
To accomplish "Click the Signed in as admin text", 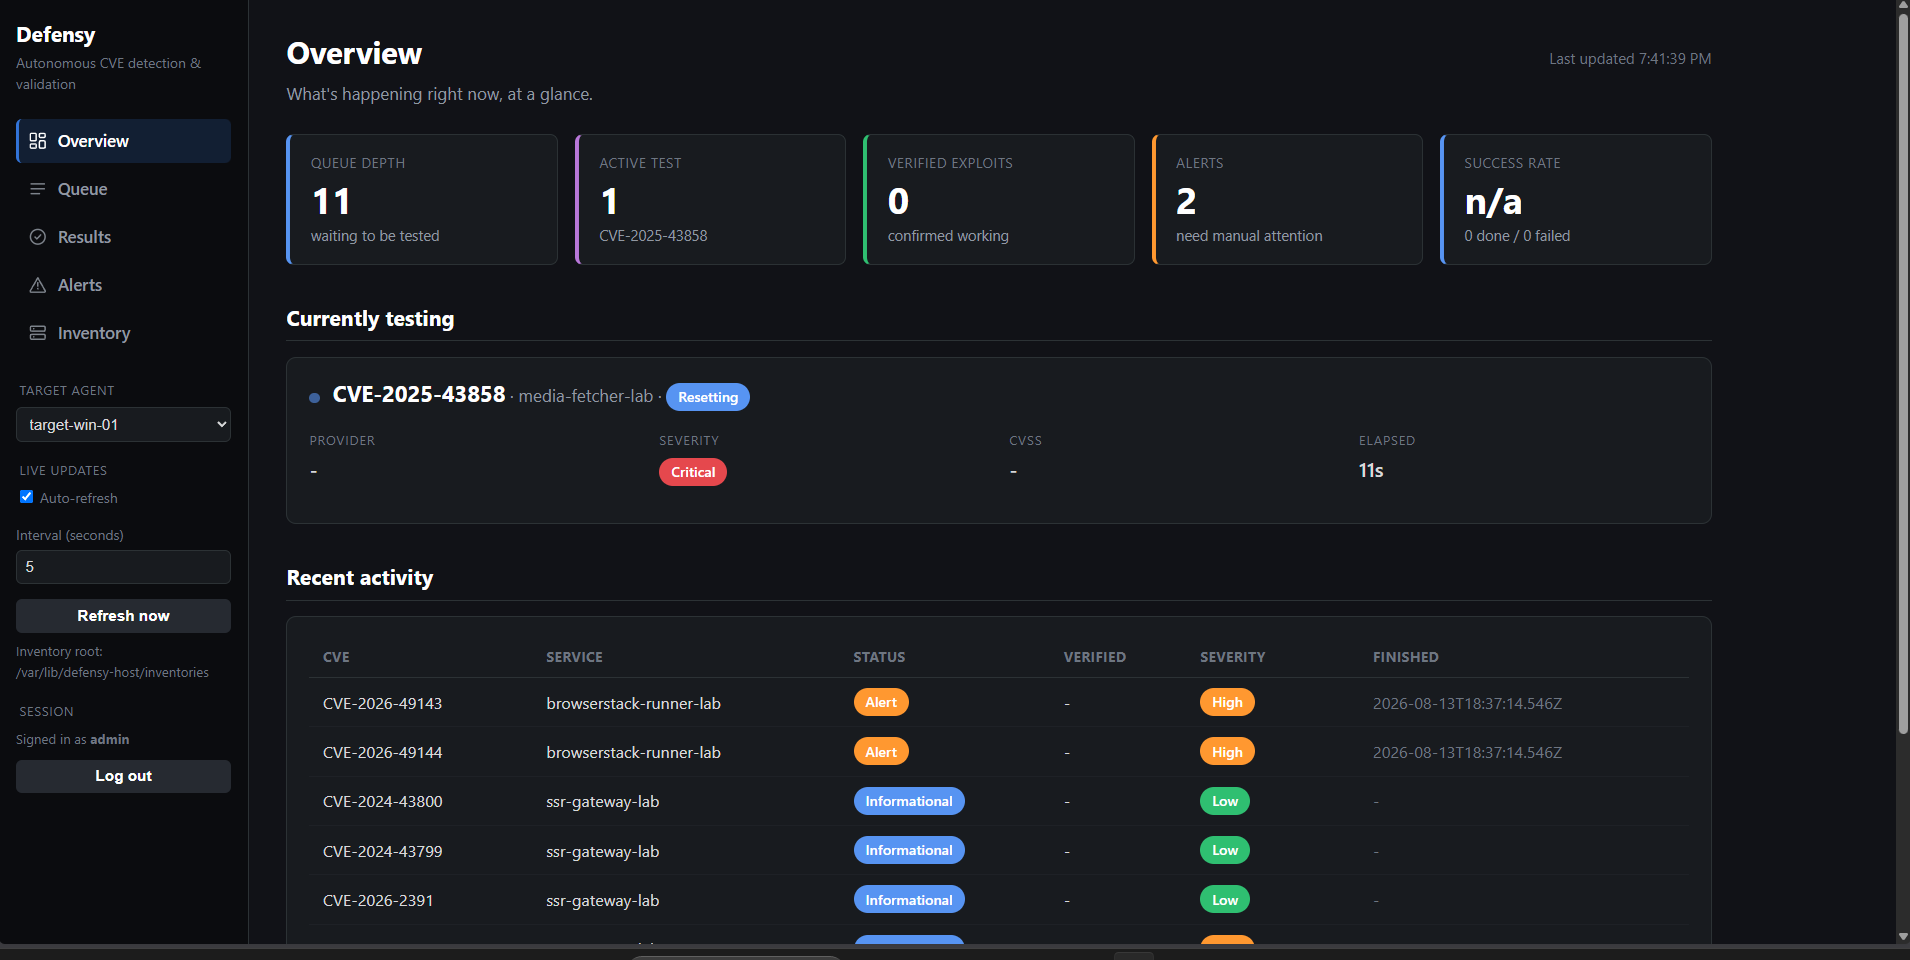I will click(x=72, y=740).
